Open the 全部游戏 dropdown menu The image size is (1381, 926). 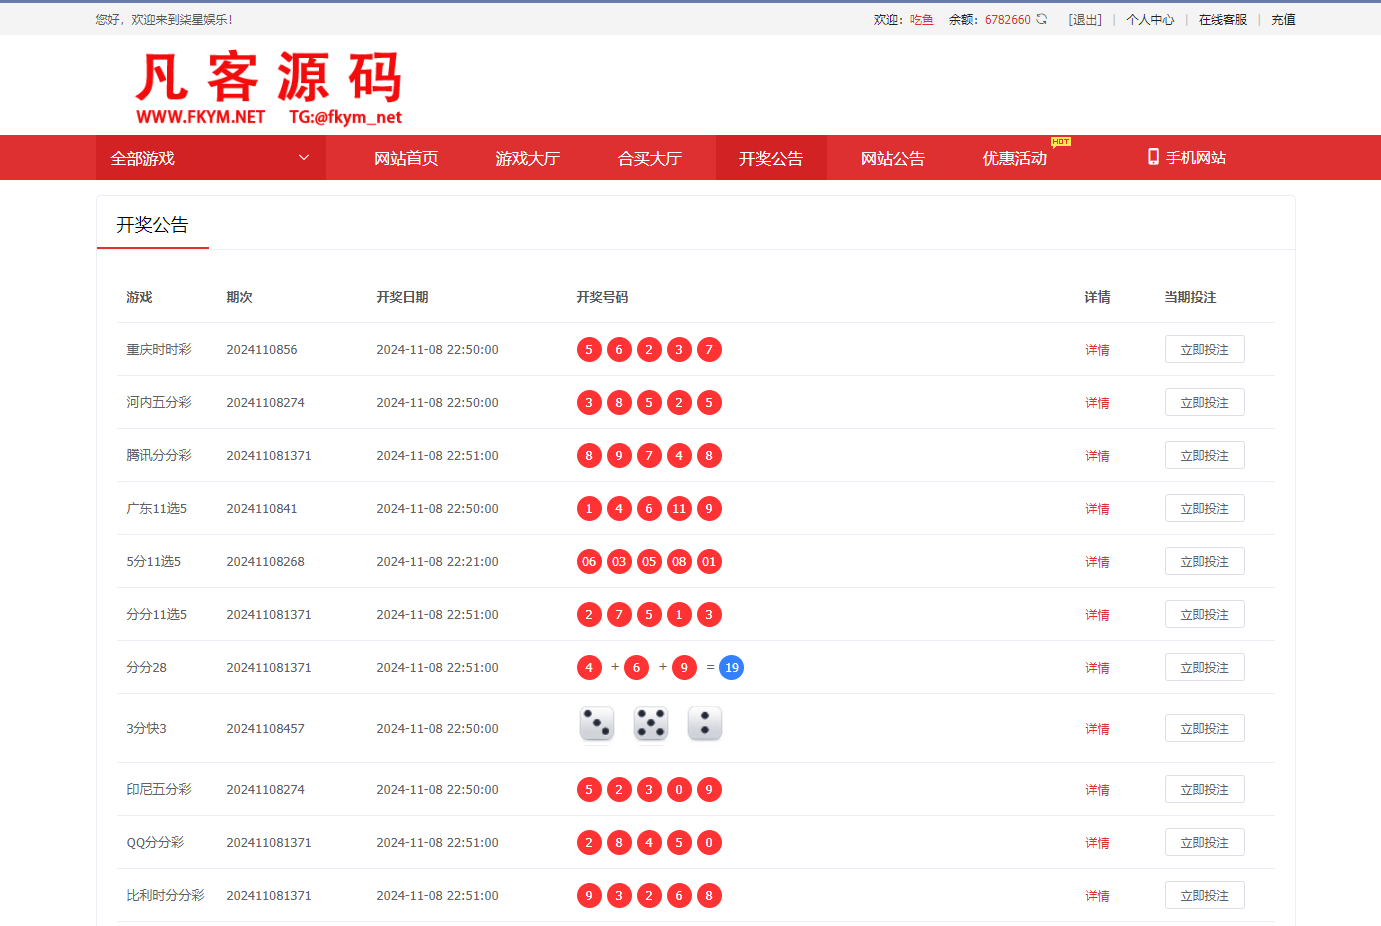210,157
